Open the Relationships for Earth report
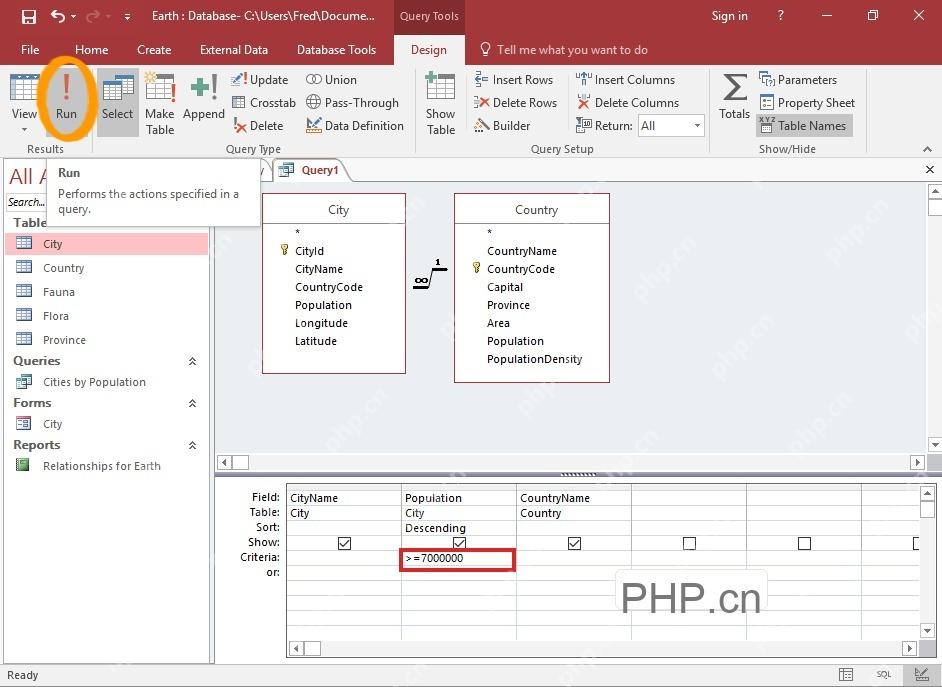Viewport: 942px width, 687px height. pos(102,466)
